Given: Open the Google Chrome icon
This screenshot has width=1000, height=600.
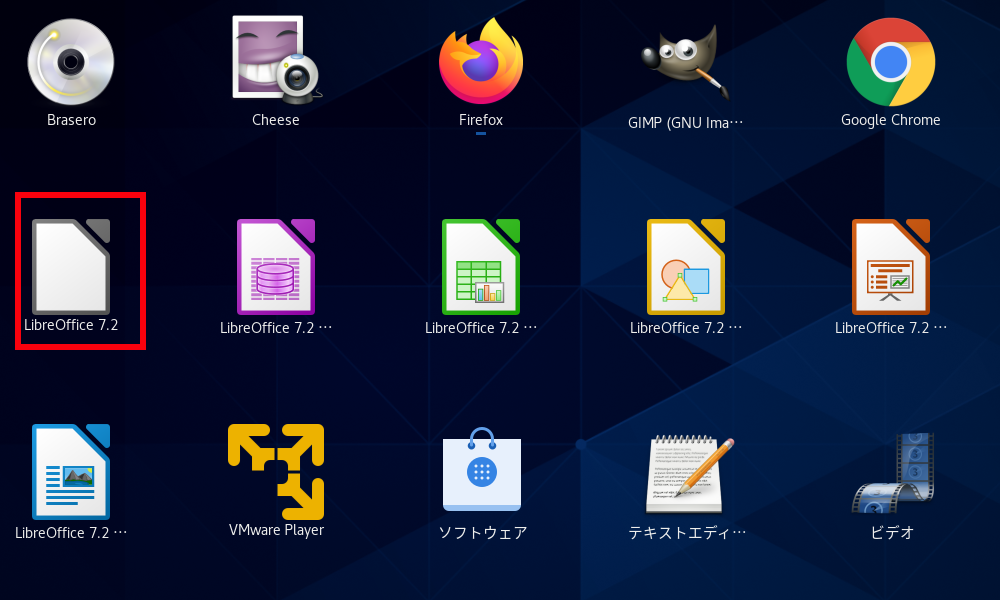Looking at the screenshot, I should click(x=890, y=62).
